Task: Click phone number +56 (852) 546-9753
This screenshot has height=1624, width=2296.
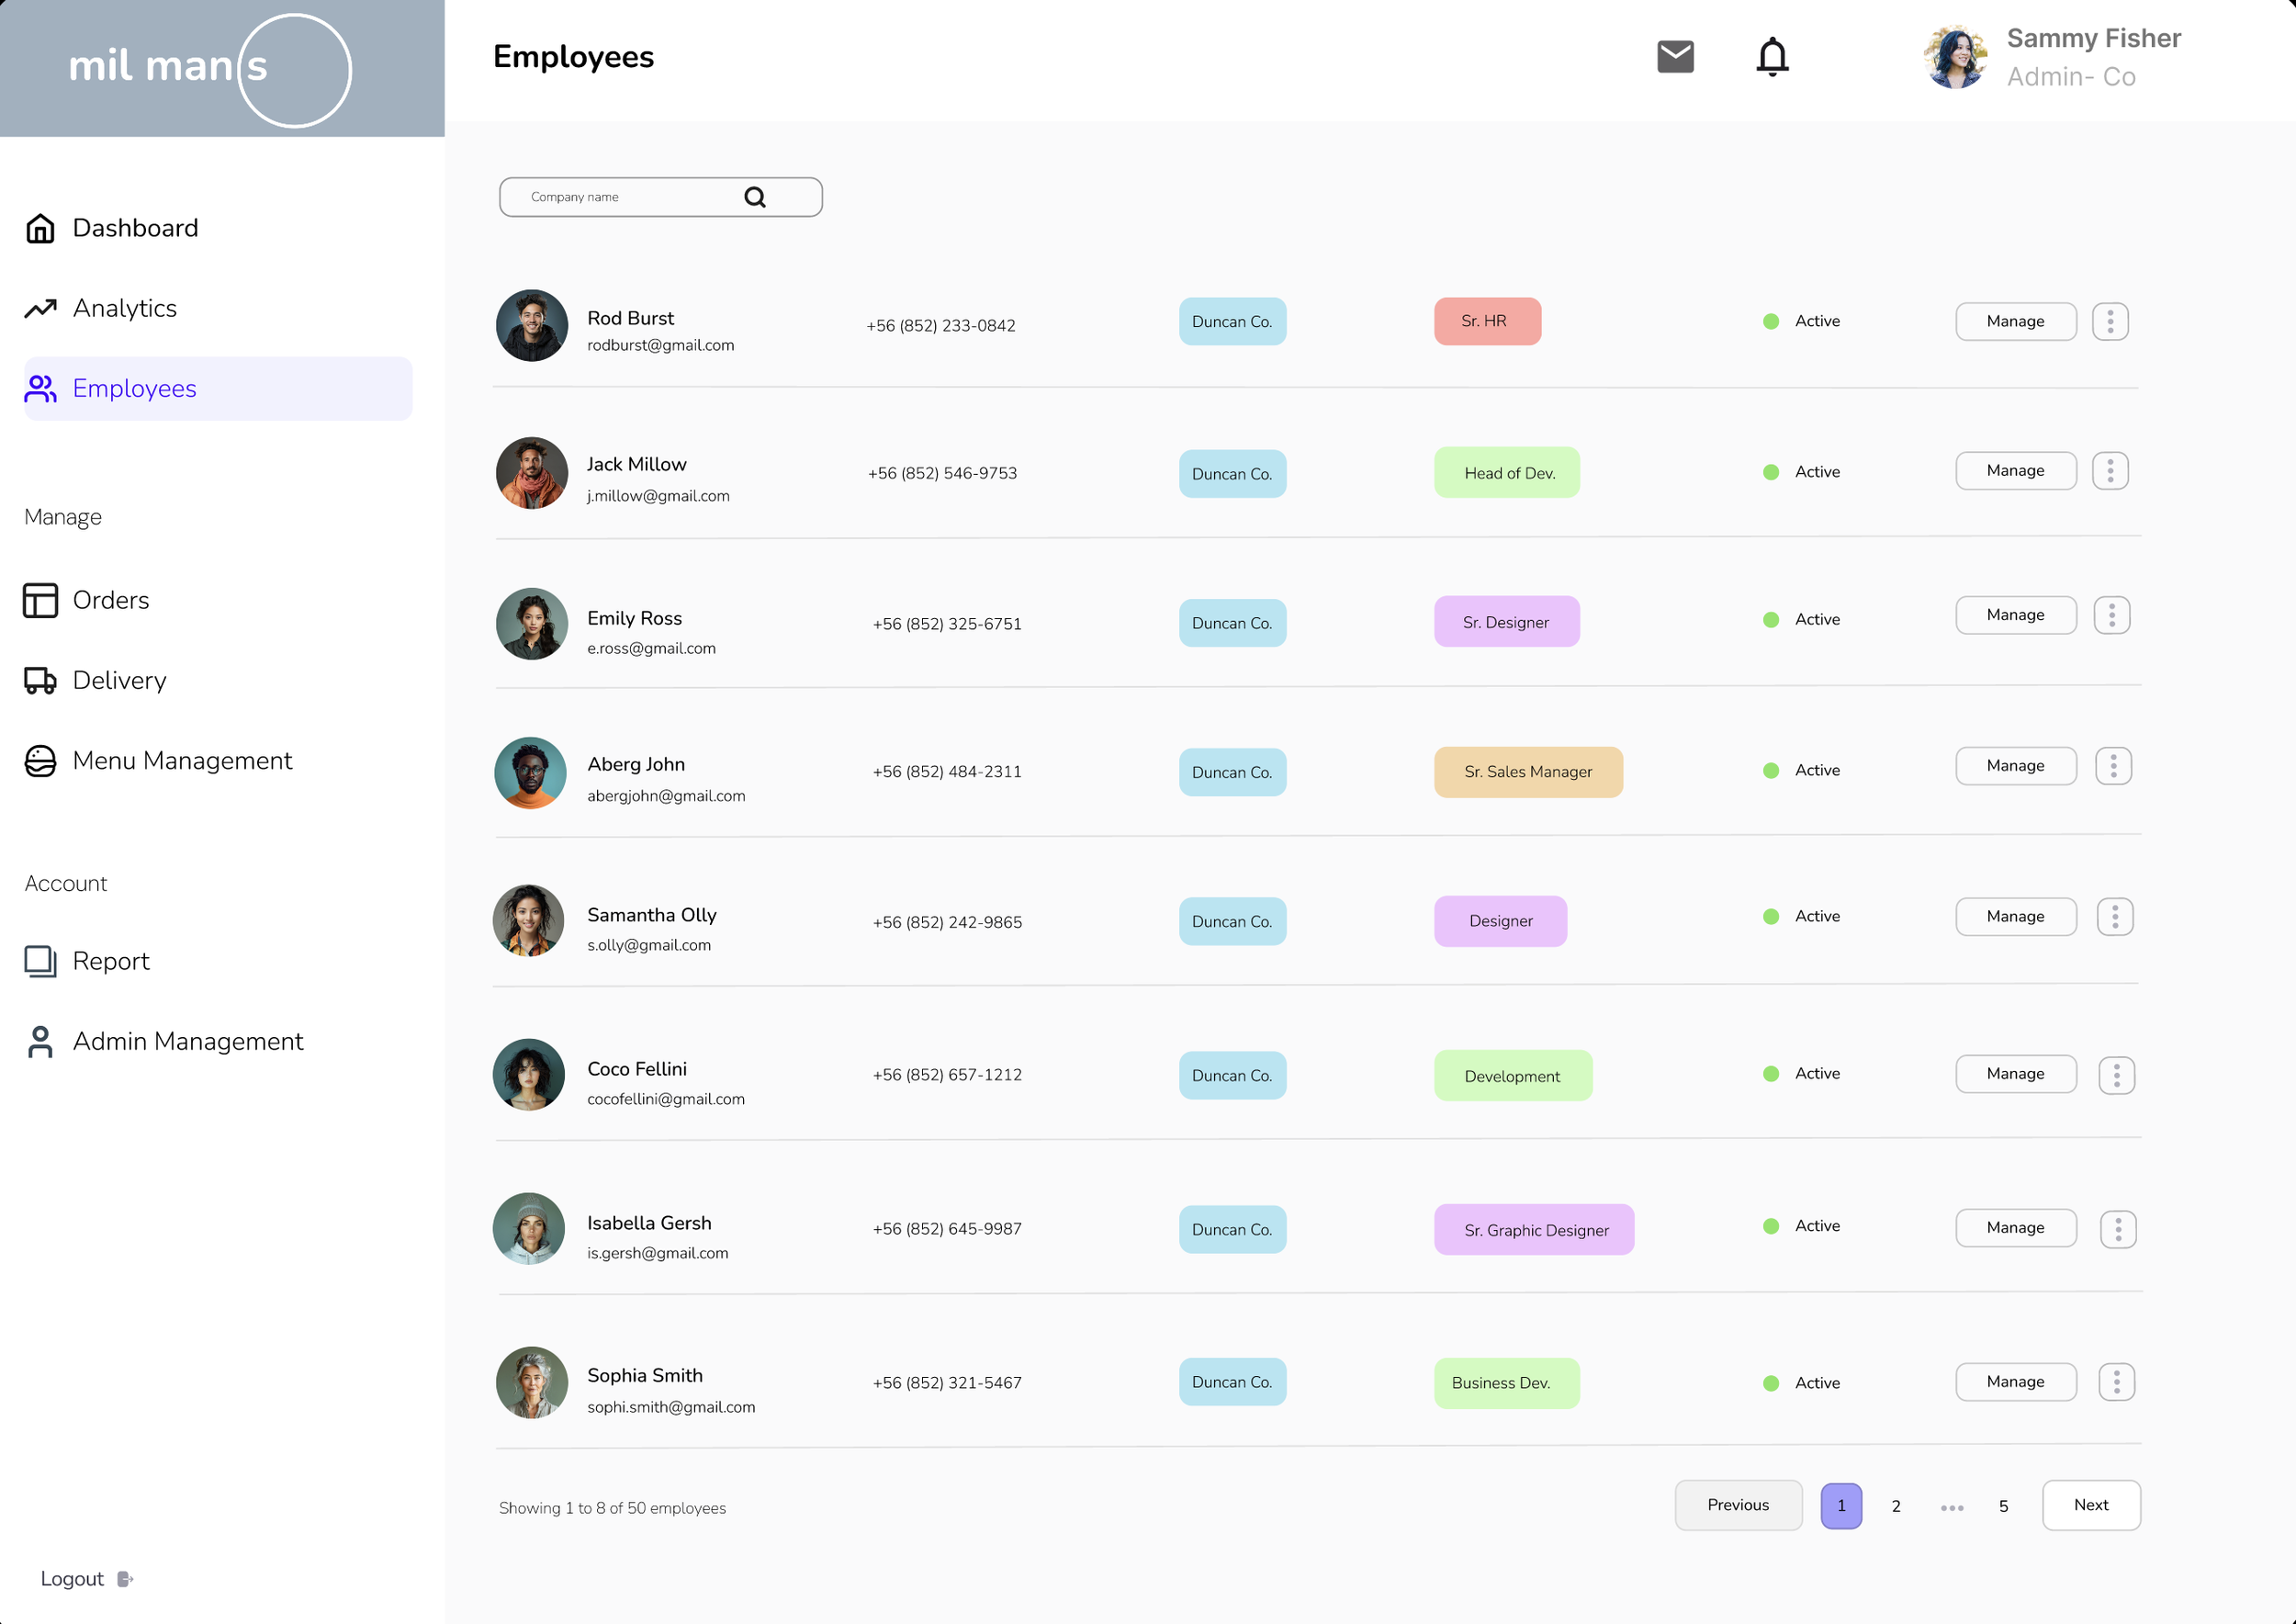Action: 942,473
